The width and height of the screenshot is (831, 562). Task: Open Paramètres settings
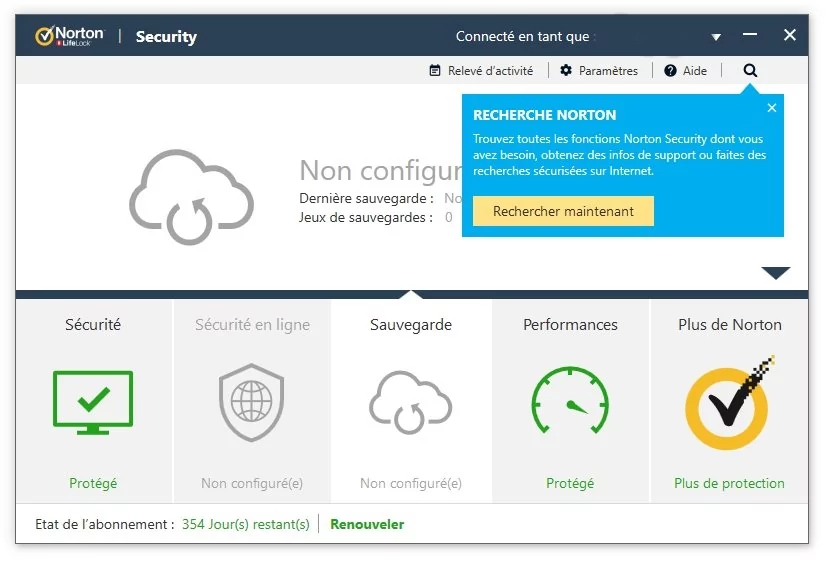click(599, 71)
